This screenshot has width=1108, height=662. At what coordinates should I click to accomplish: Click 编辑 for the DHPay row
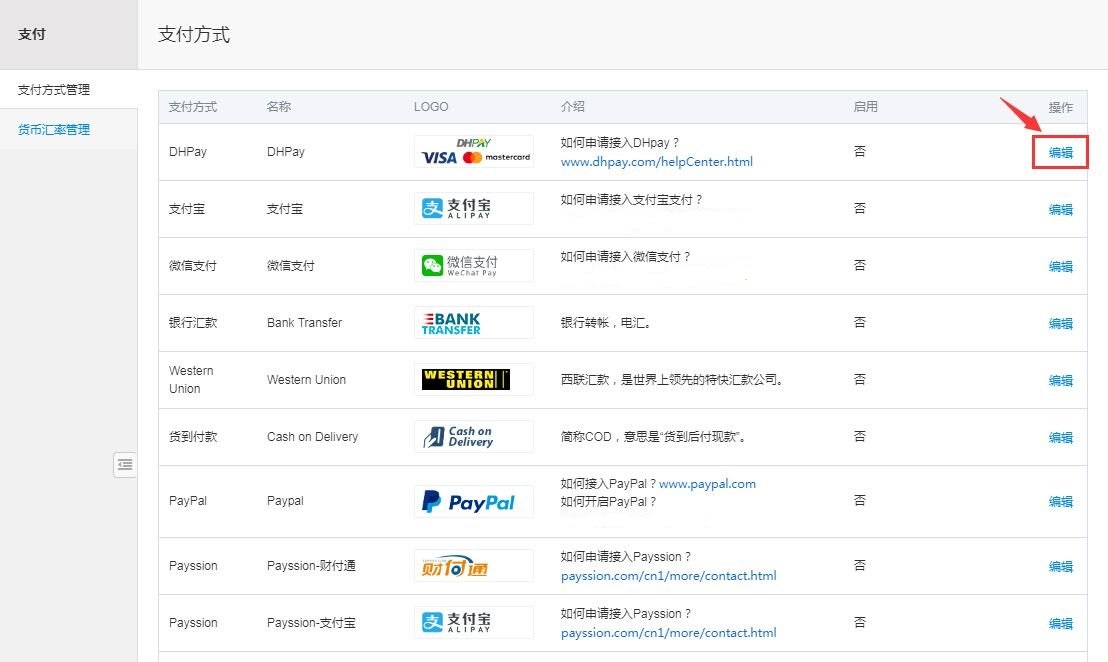pos(1060,153)
